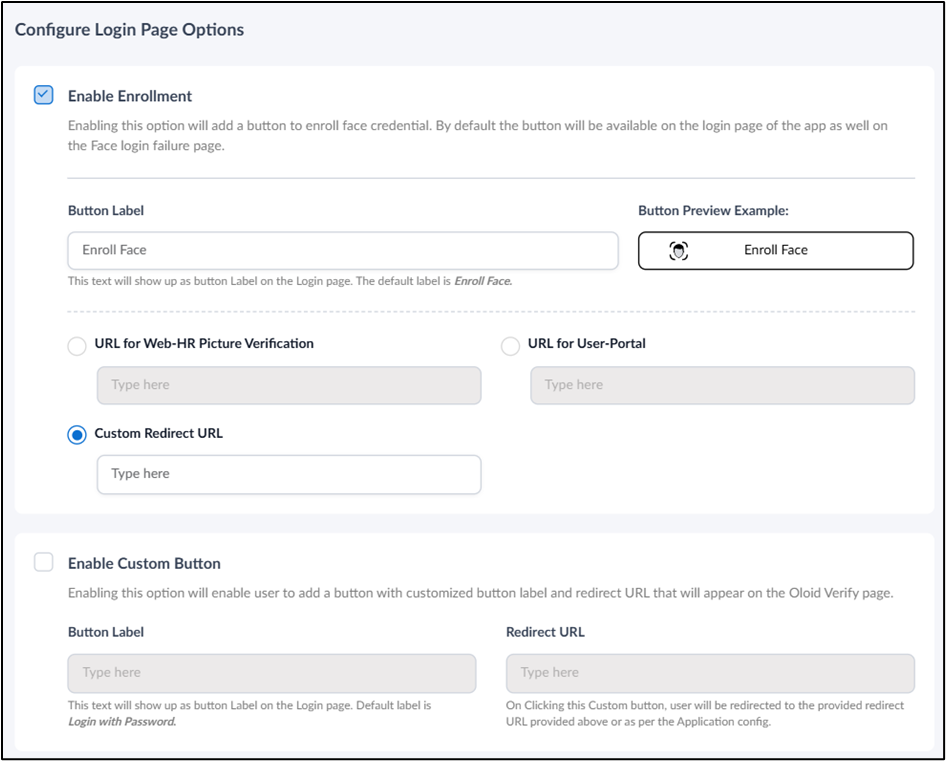Image resolution: width=946 pixels, height=761 pixels.
Task: Click the Button Preview Example label
Action: [x=713, y=211]
